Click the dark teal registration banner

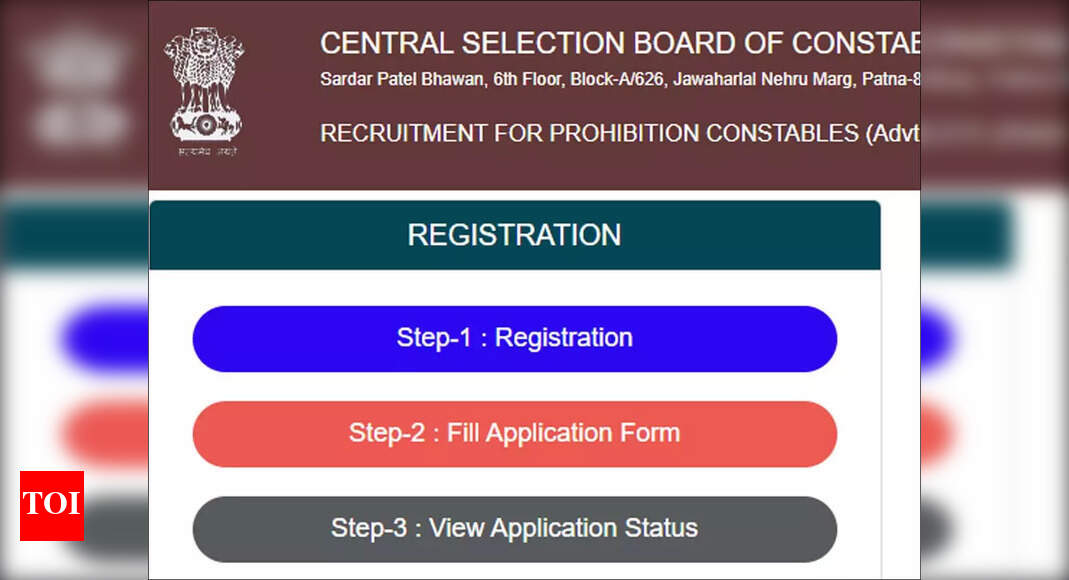514,234
